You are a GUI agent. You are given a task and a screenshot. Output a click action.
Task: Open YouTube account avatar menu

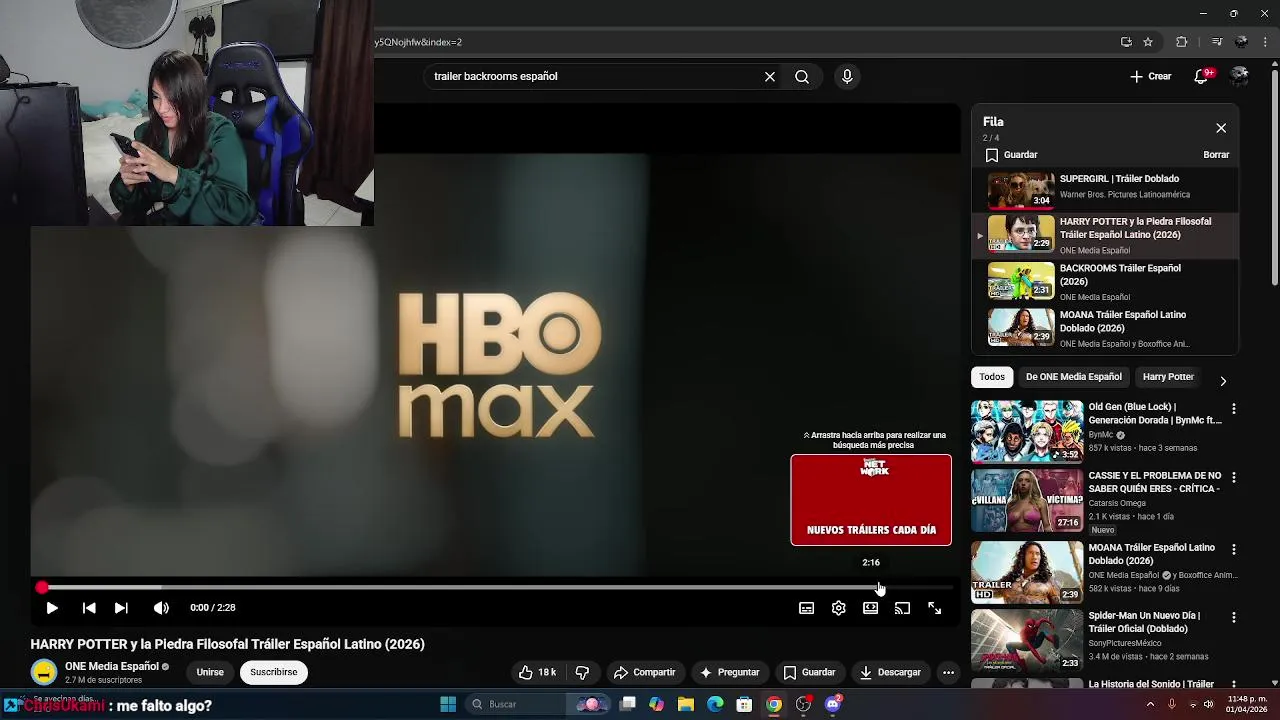coord(1240,77)
